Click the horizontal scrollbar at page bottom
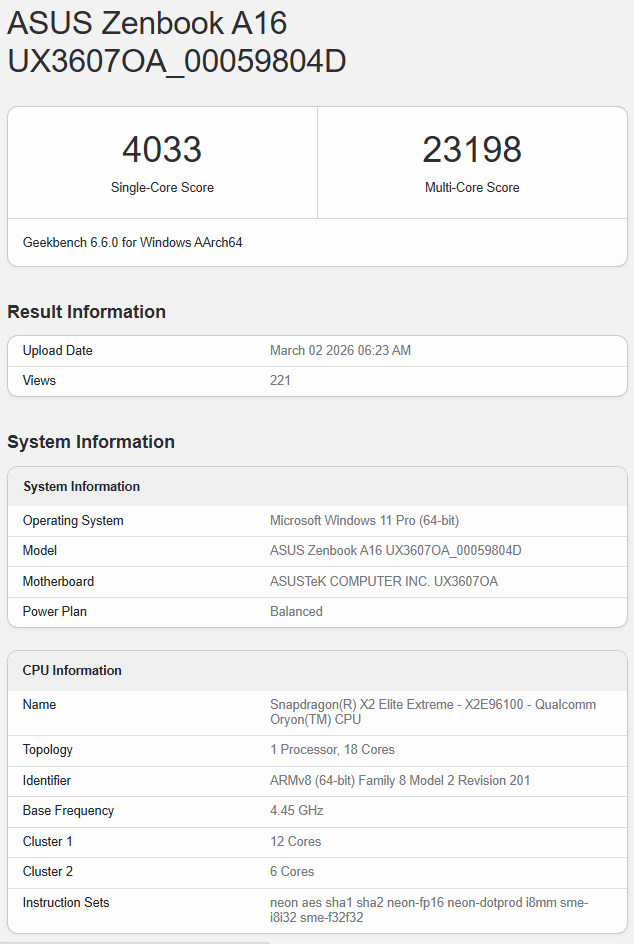 [135, 941]
